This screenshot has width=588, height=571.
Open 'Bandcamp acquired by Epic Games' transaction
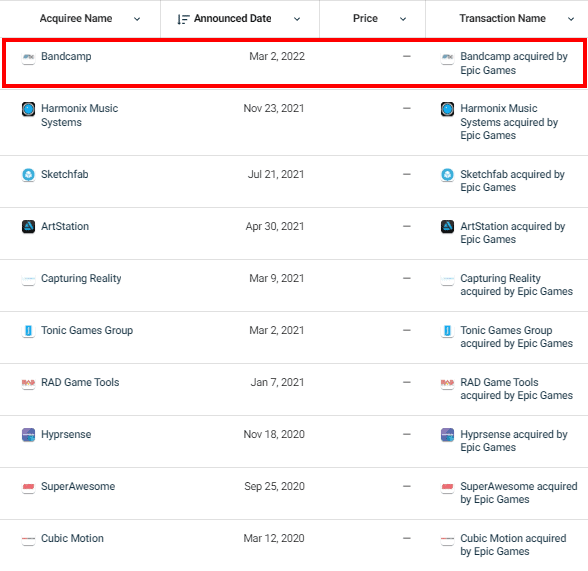(514, 63)
